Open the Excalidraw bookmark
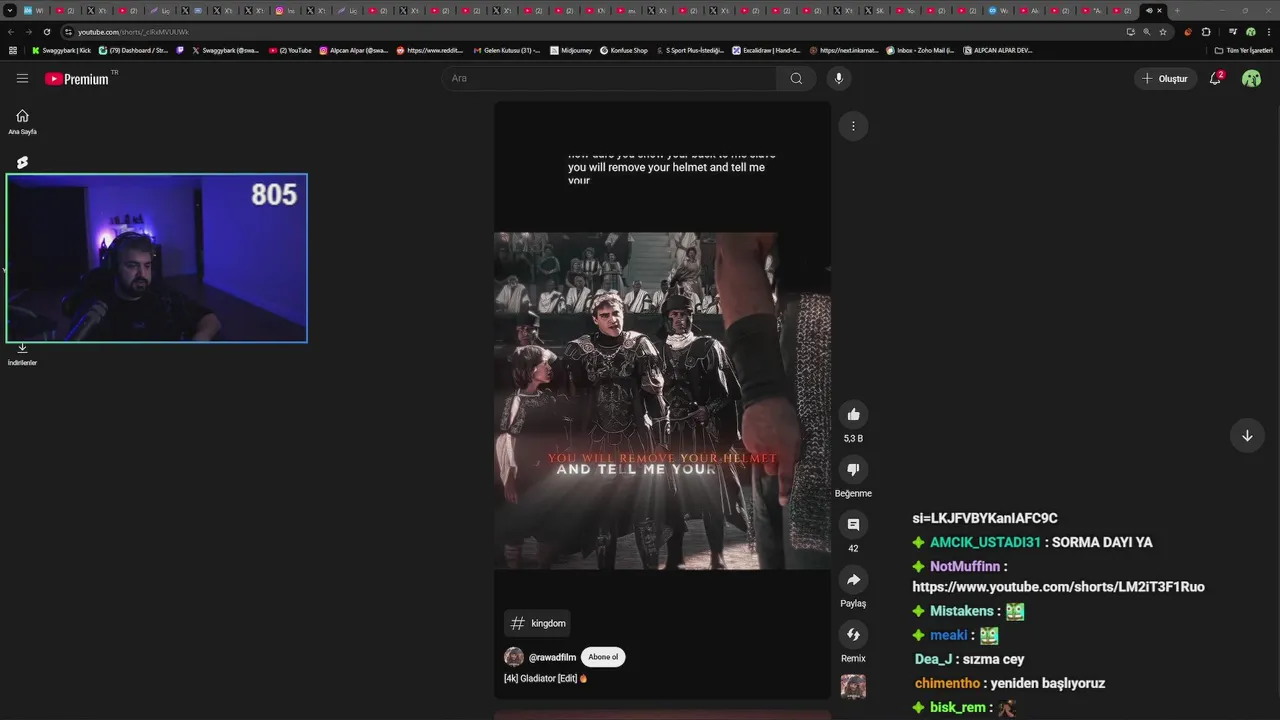1280x720 pixels. point(767,50)
